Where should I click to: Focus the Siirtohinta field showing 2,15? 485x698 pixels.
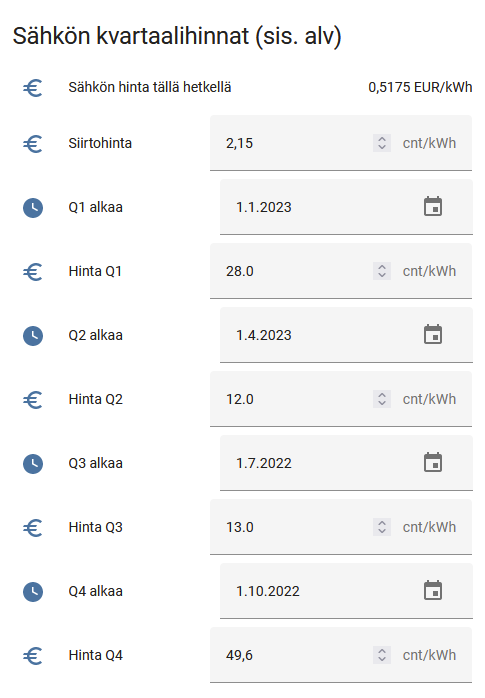coord(341,143)
